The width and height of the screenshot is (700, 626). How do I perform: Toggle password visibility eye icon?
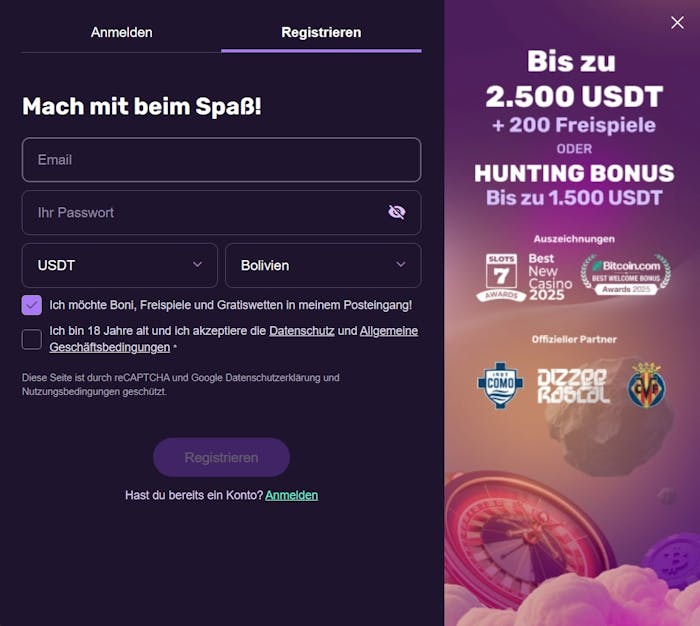[396, 212]
